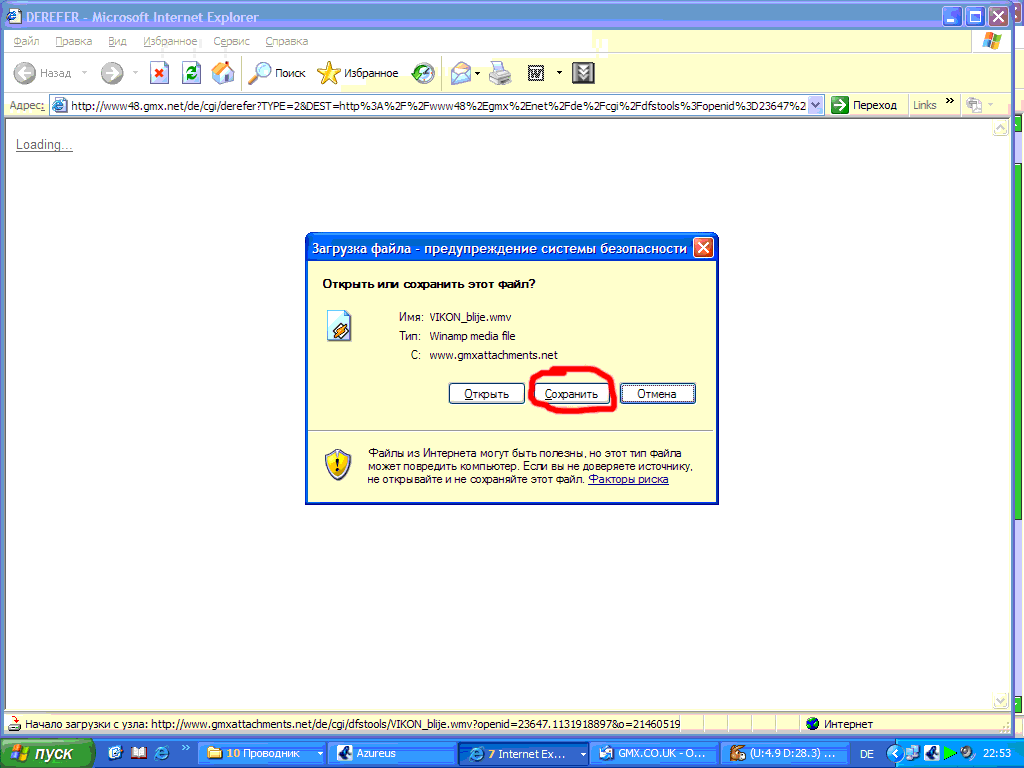The image size is (1024, 768).
Task: Expand the Back button history dropdown
Action: (x=84, y=73)
